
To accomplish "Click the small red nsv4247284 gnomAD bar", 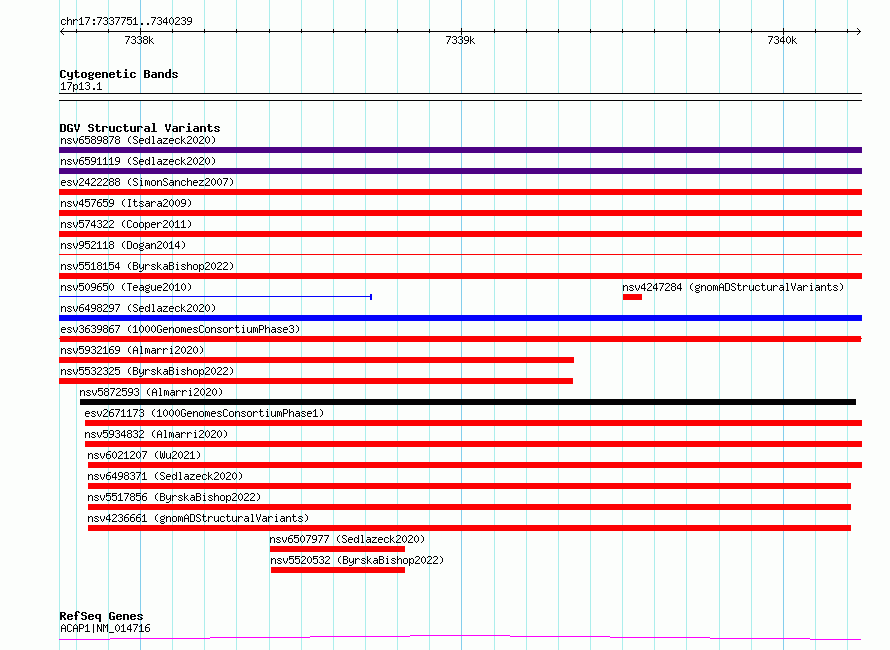I will click(632, 297).
